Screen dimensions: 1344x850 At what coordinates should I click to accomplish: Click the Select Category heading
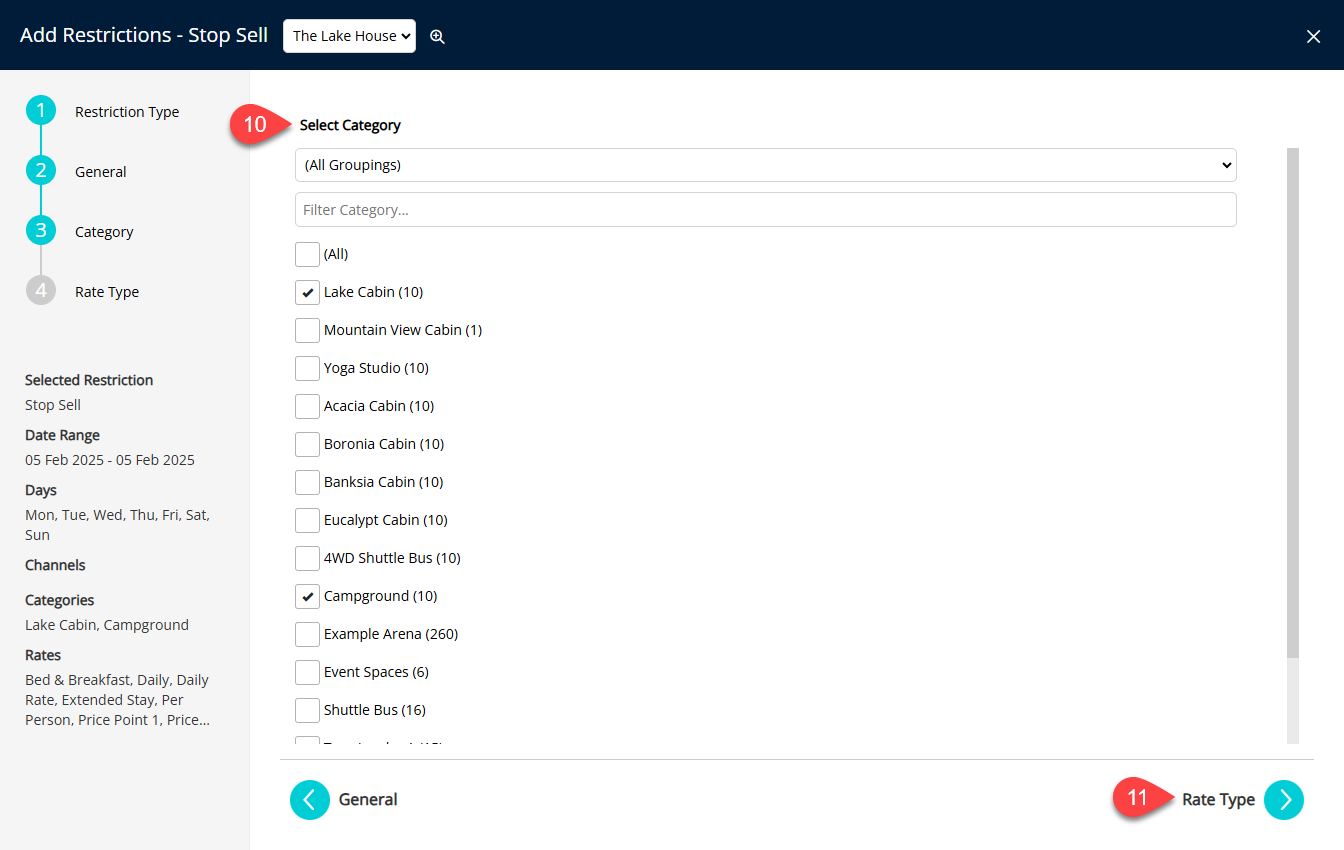click(350, 125)
